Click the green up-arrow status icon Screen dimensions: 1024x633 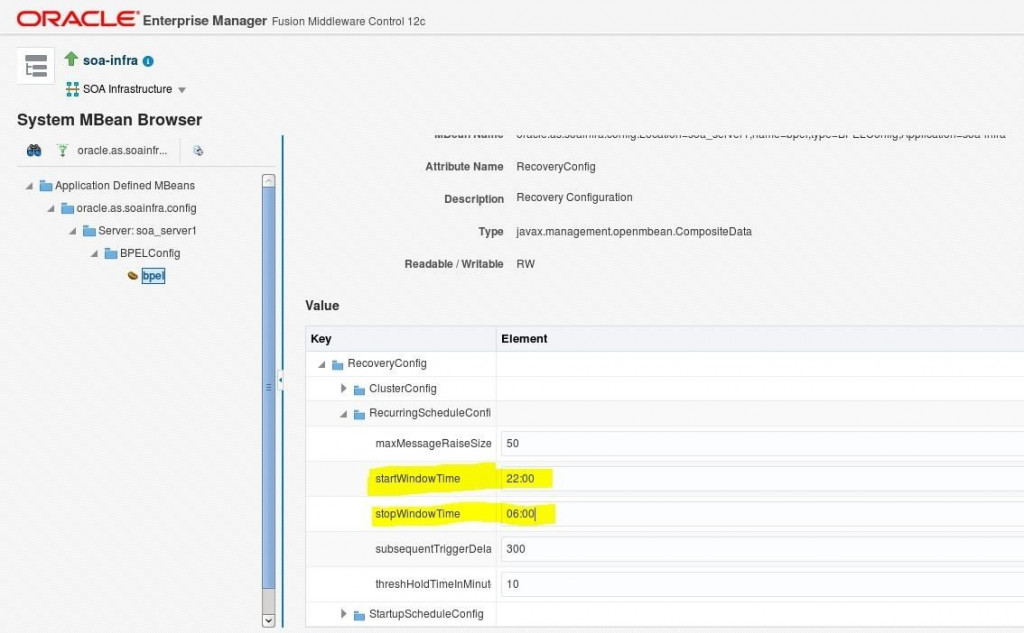tap(71, 59)
